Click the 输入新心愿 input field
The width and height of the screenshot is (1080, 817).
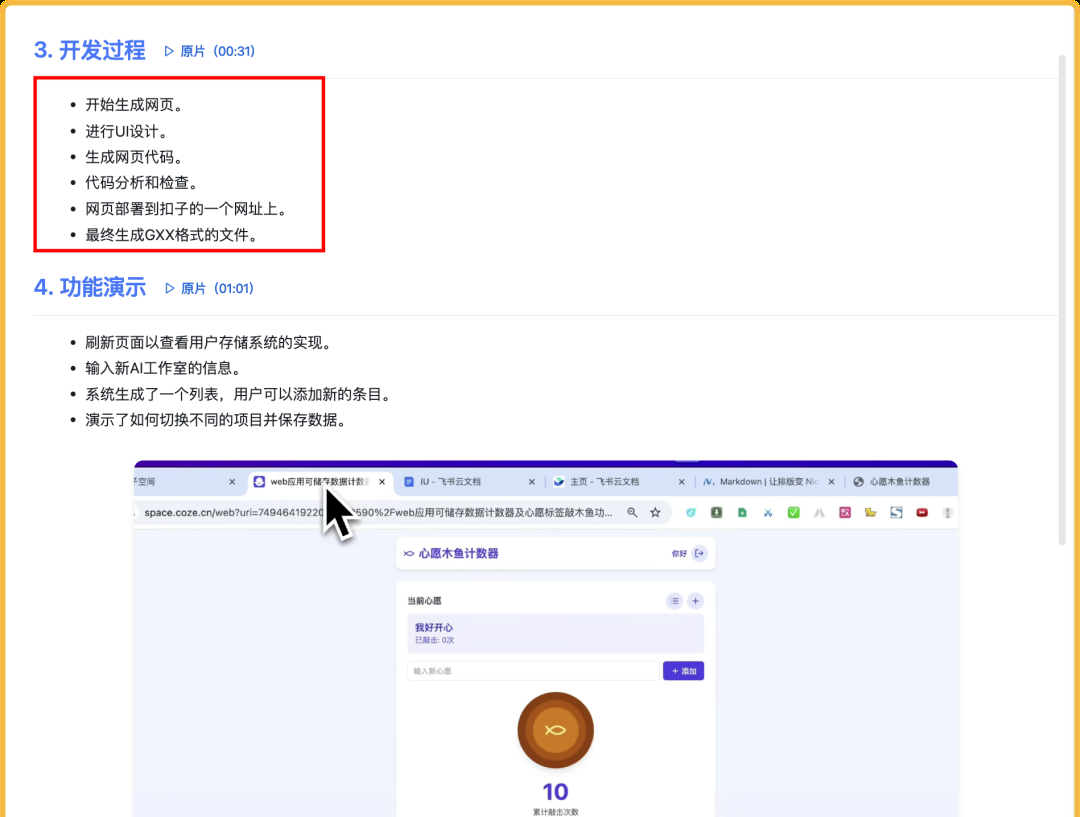click(x=533, y=671)
